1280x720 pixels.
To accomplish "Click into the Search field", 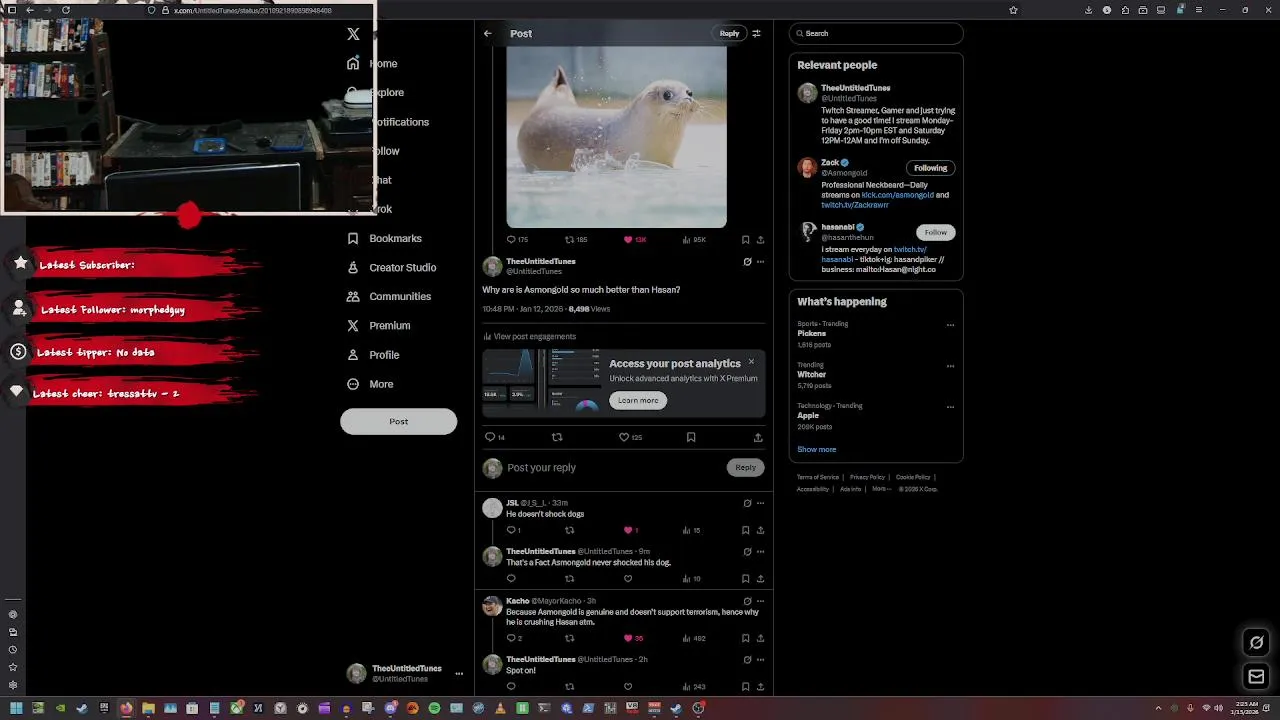I will click(x=876, y=34).
